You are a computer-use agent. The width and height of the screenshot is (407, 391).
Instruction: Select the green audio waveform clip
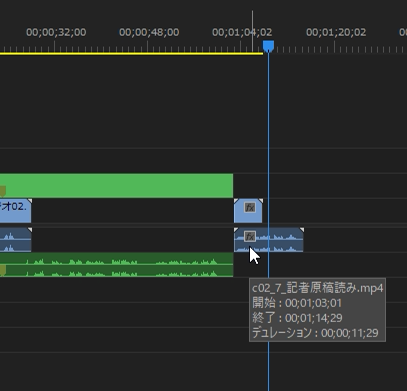click(x=116, y=265)
